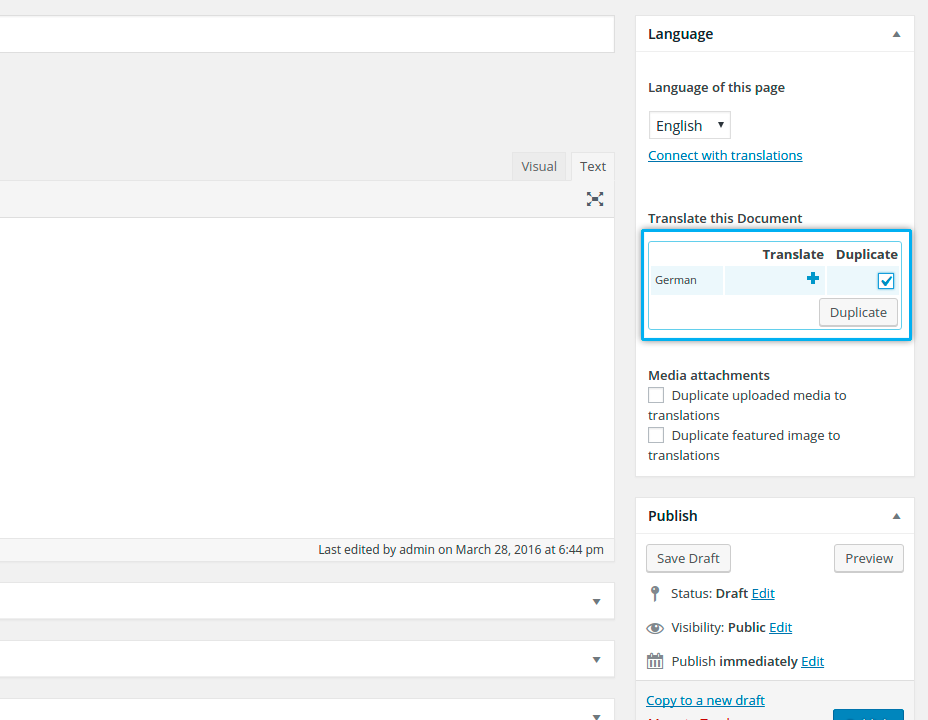Click the status pin icon in Publish box
The height and width of the screenshot is (720, 928).
[655, 593]
